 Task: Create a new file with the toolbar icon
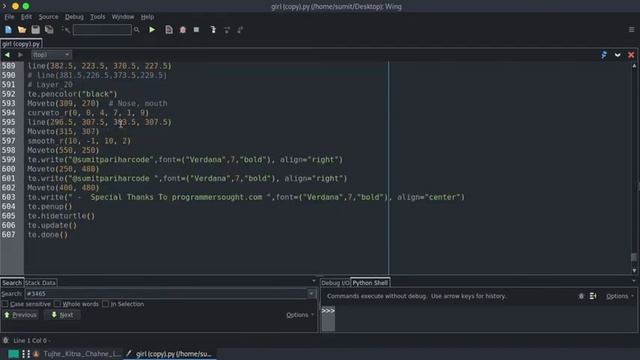pos(8,29)
